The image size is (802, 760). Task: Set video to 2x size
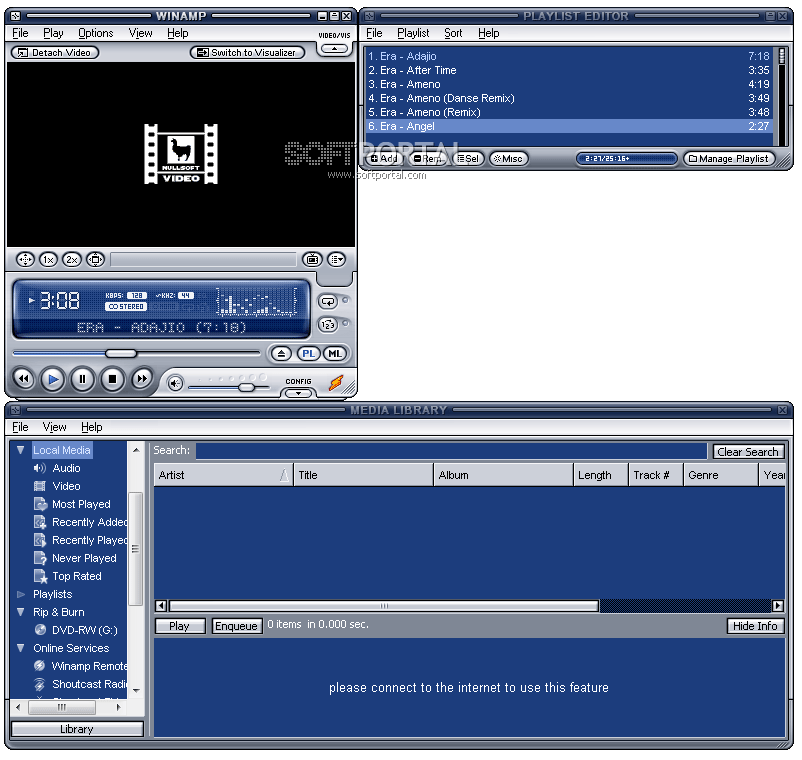72,260
